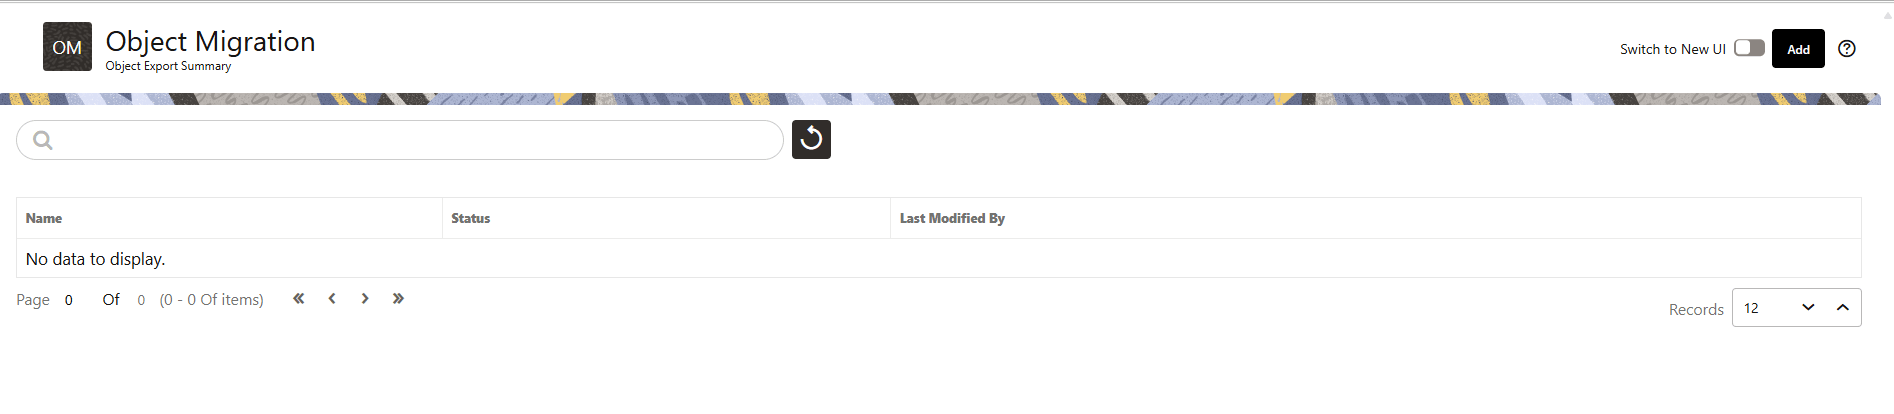The height and width of the screenshot is (414, 1894).
Task: Focus the search input field
Action: click(x=400, y=140)
